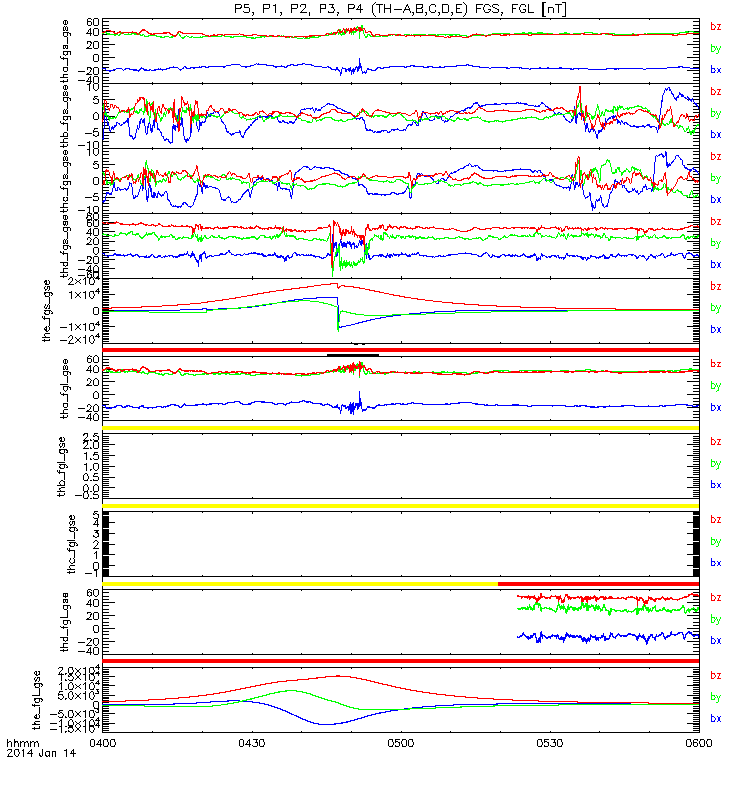The height and width of the screenshot is (800, 750).
Task: Click red segment of bar under thc_fgl_gse panel
Action: pos(598,584)
